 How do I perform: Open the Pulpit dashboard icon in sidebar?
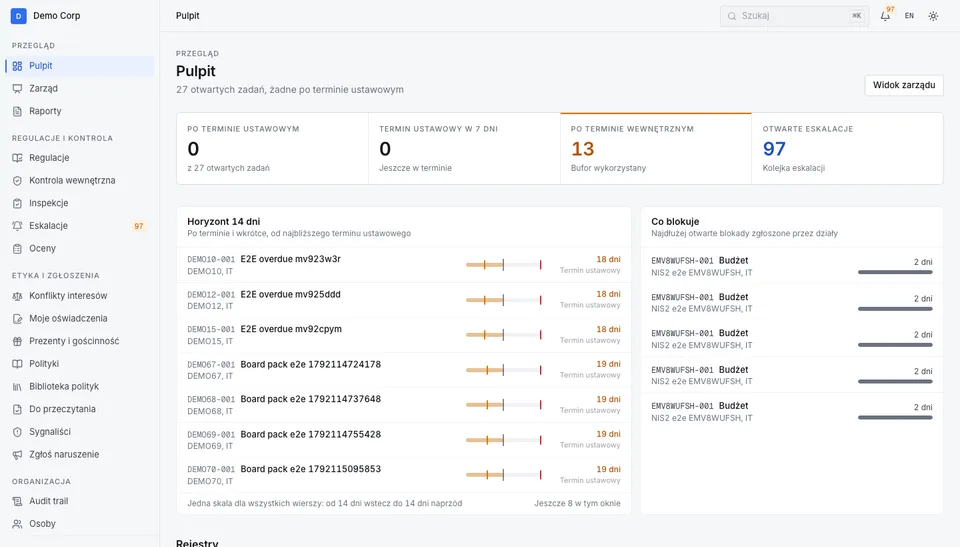[x=17, y=66]
